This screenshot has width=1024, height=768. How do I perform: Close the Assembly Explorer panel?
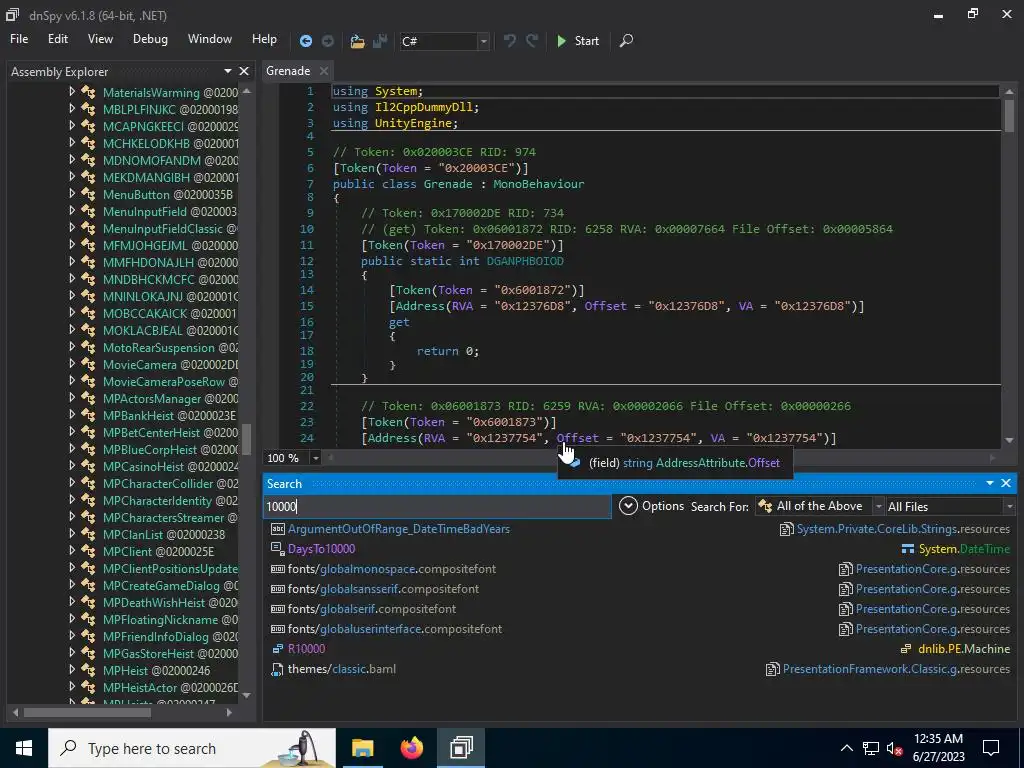244,71
